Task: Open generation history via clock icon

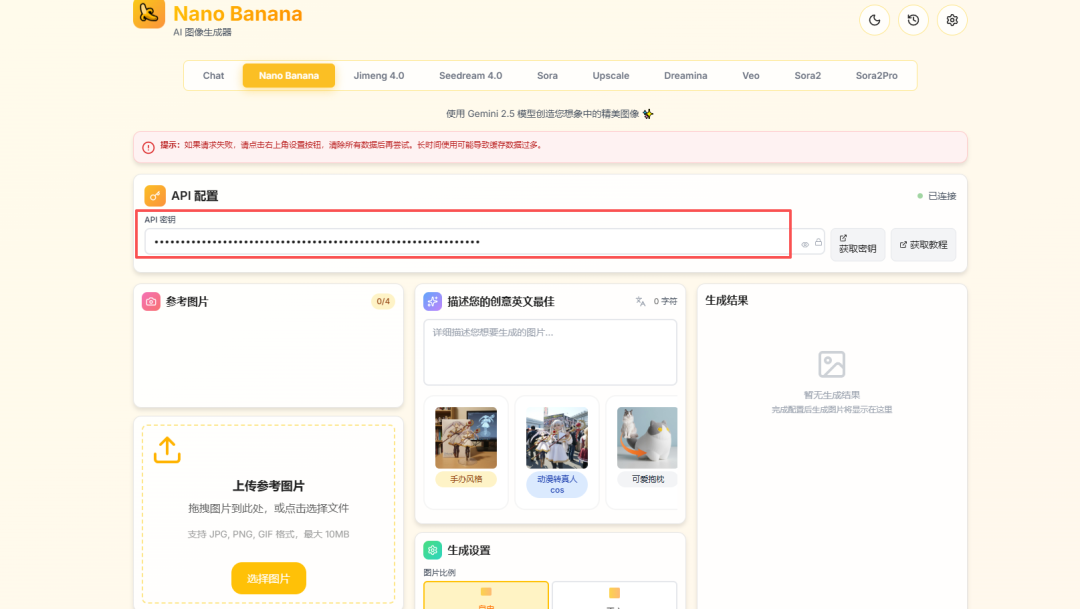Action: pyautogui.click(x=913, y=19)
